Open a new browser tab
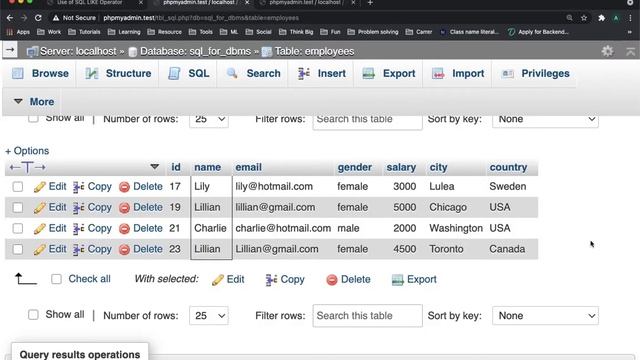Screen dimensions: 640x360 370,3
